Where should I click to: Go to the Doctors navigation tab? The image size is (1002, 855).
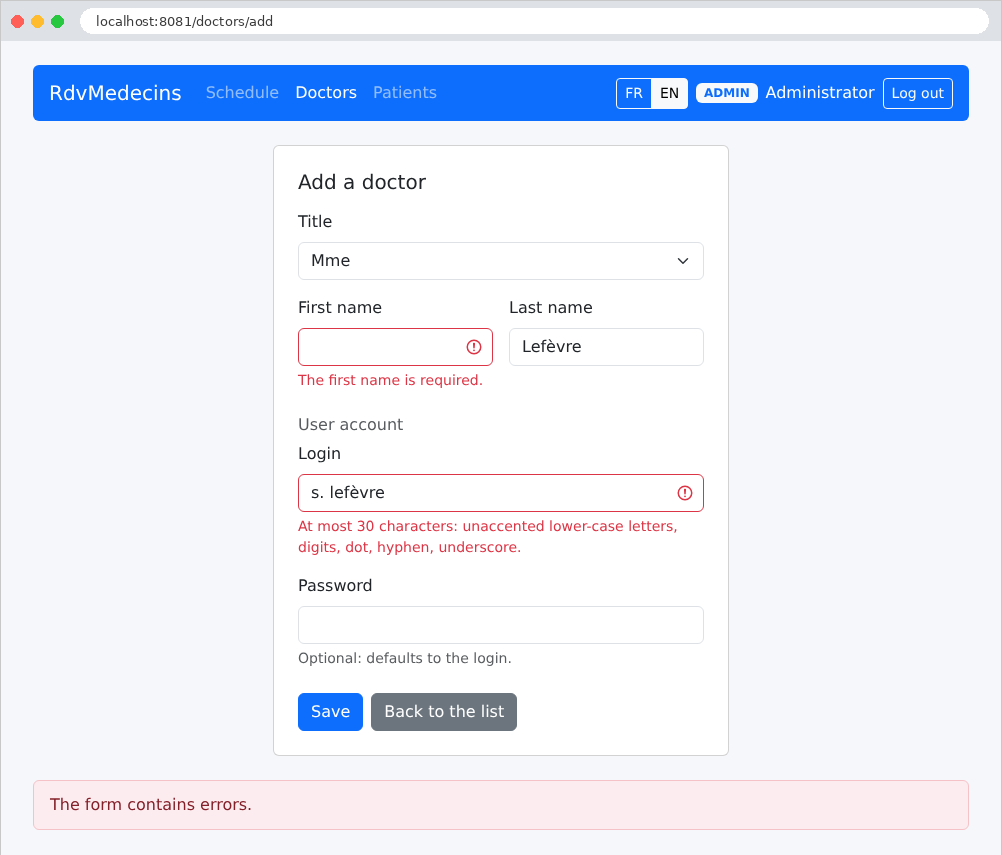(326, 93)
